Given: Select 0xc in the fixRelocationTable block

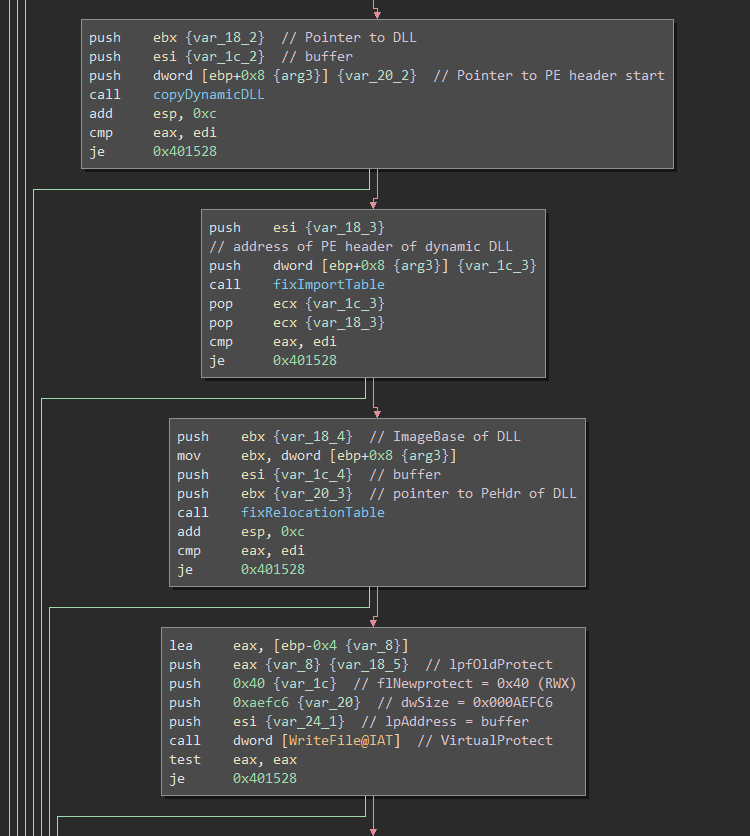Looking at the screenshot, I should click(293, 532).
